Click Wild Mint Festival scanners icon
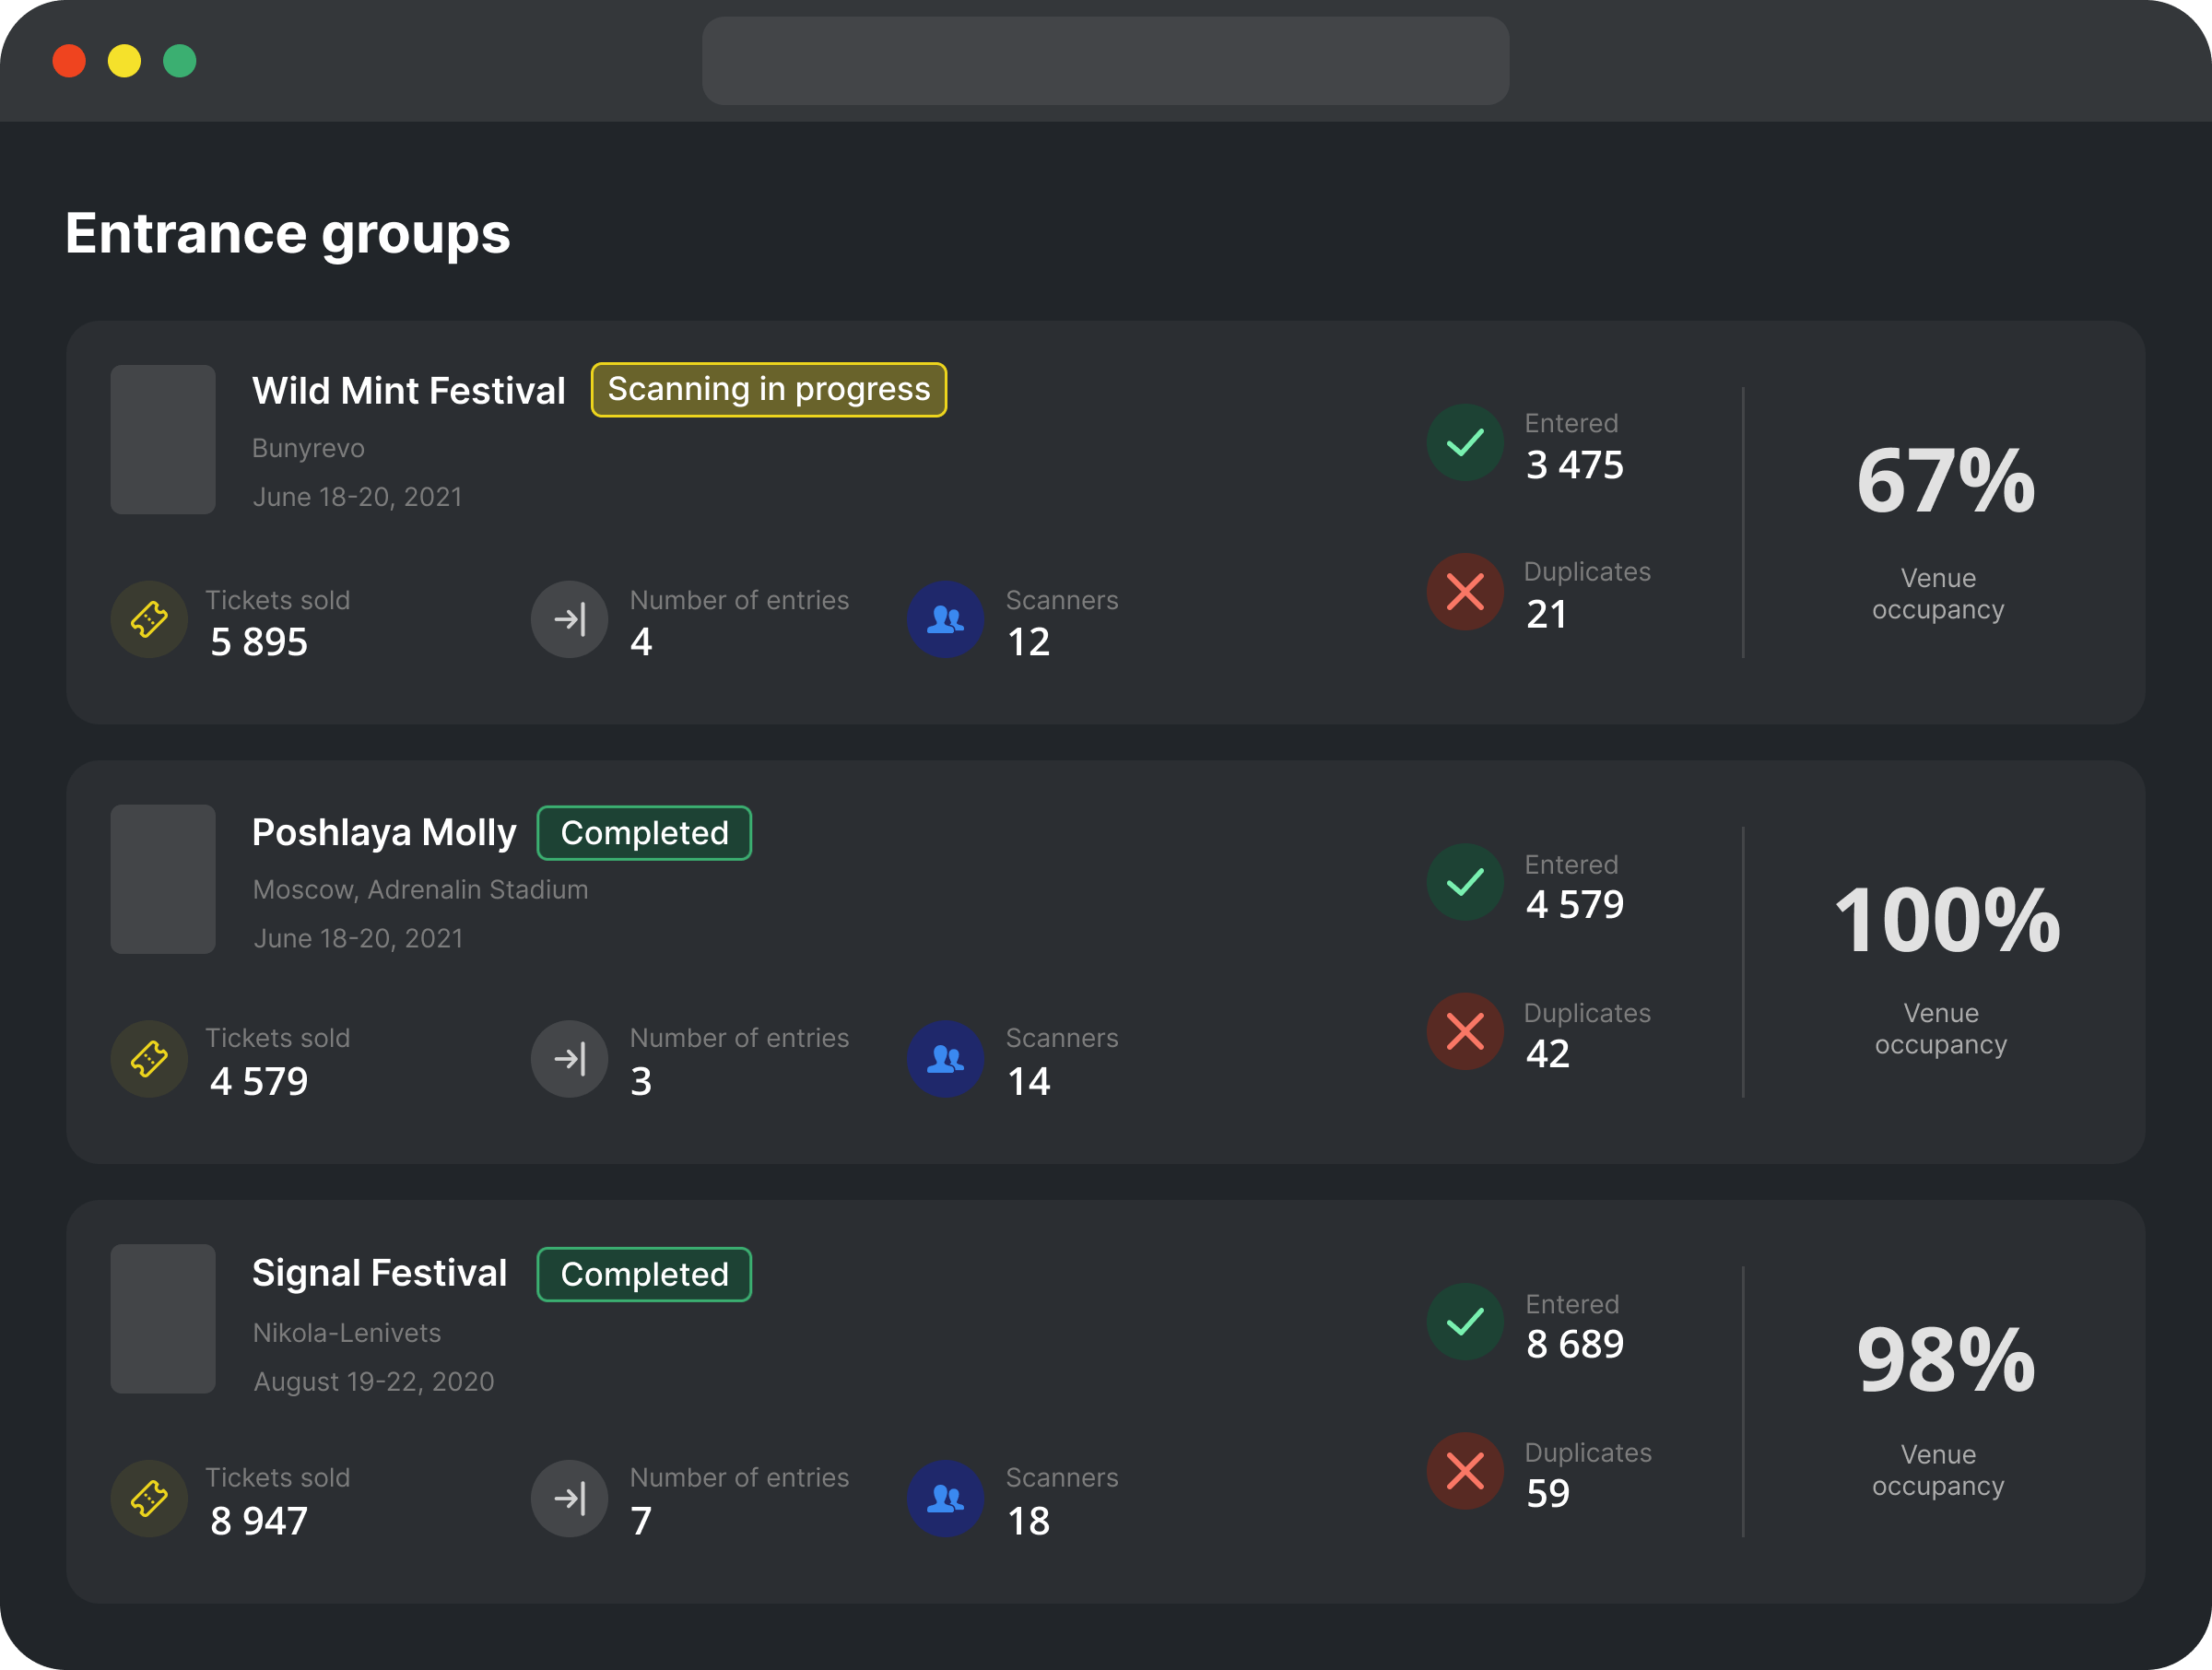Screen dimensions: 2212x1670 pos(945,620)
